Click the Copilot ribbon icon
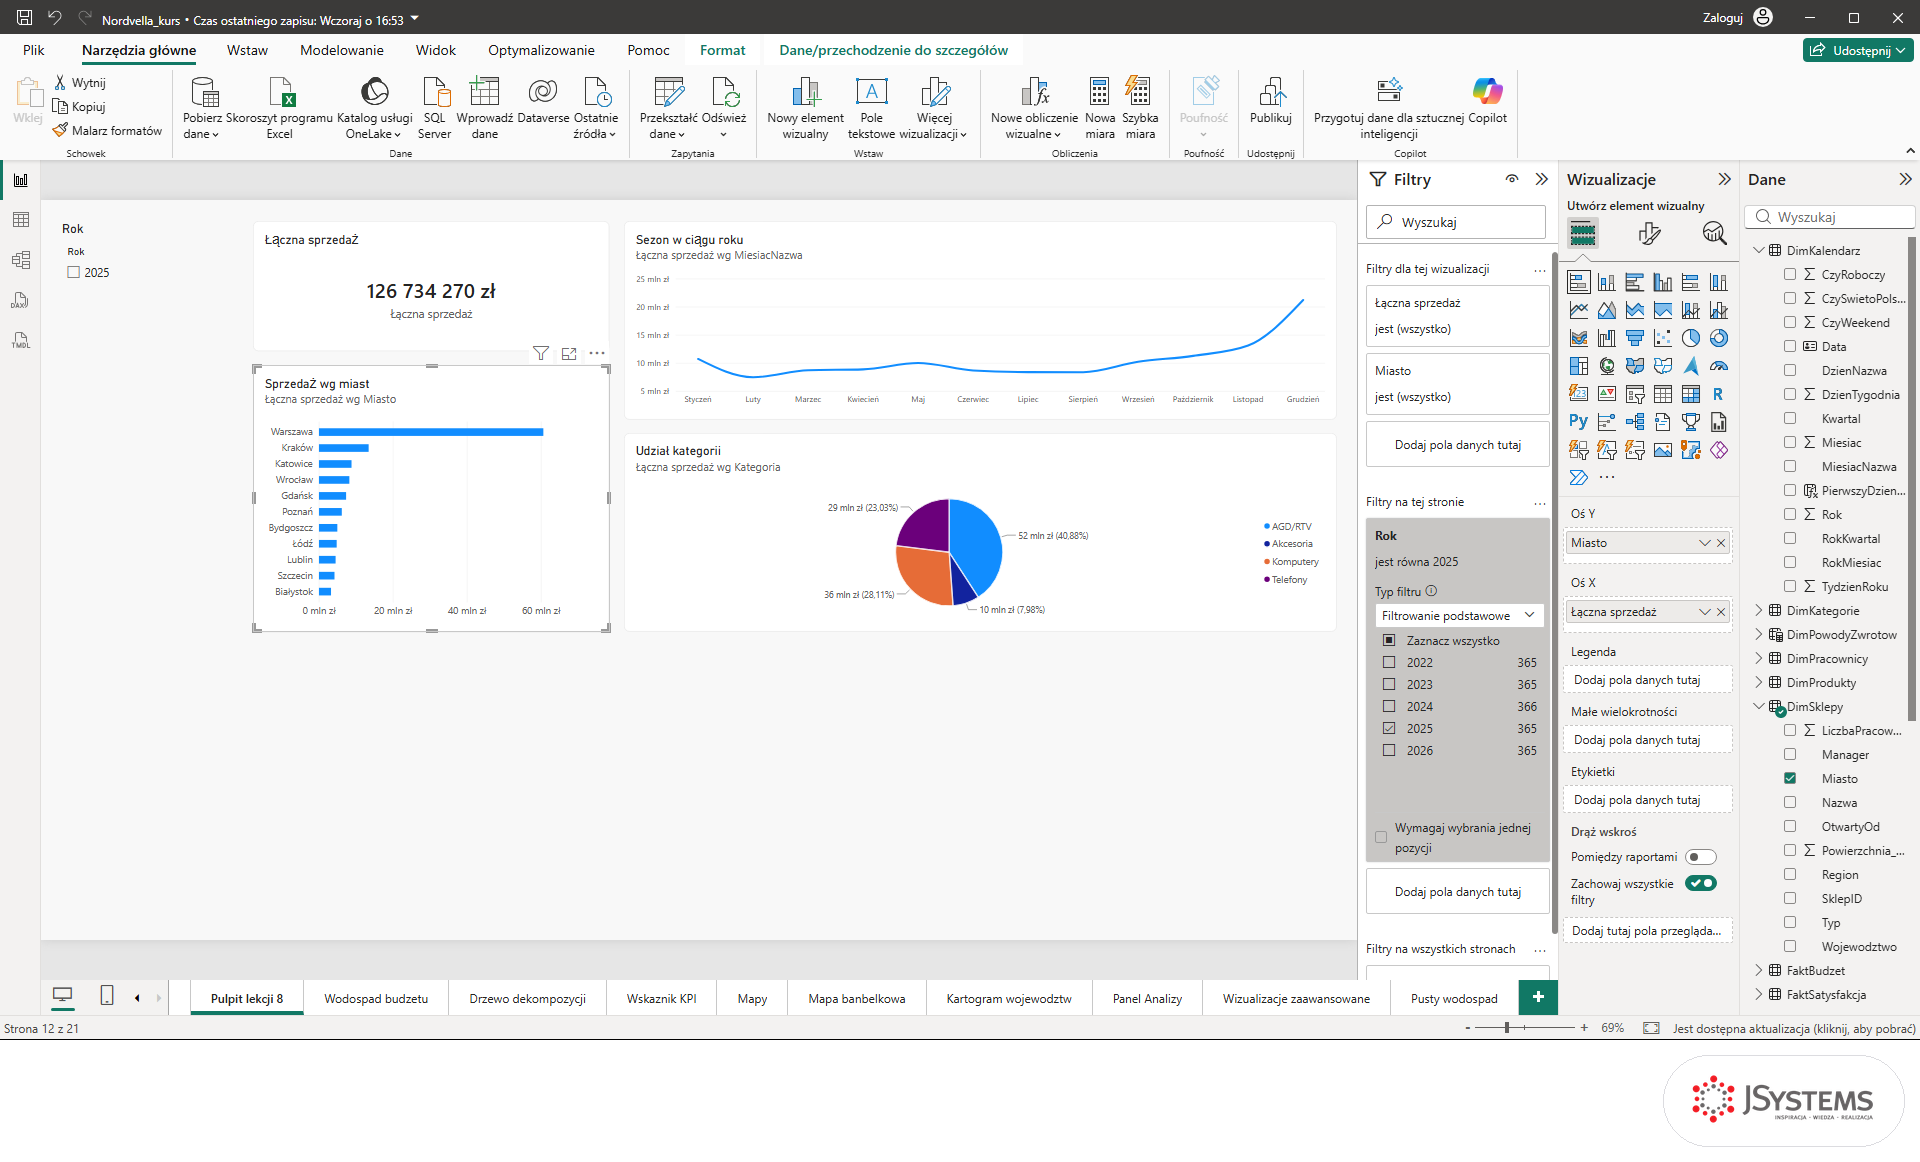1920x1162 pixels. (1487, 91)
